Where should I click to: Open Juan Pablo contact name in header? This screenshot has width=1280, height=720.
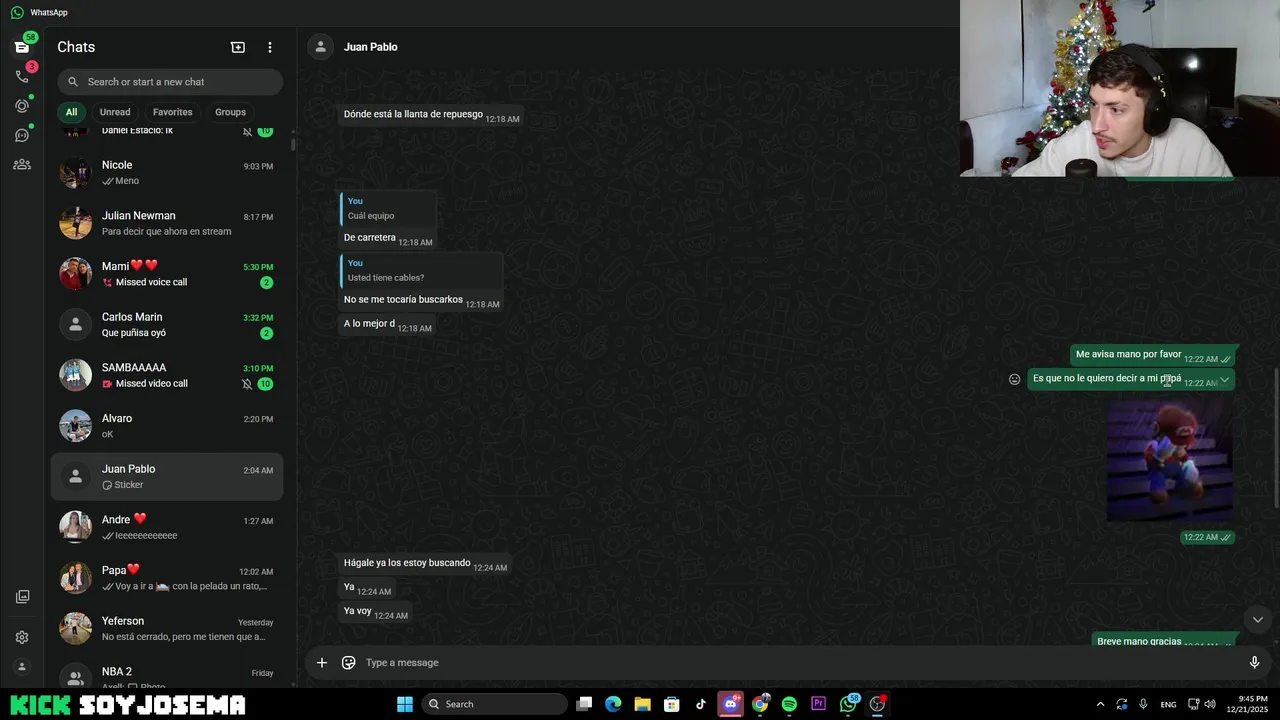tap(371, 47)
